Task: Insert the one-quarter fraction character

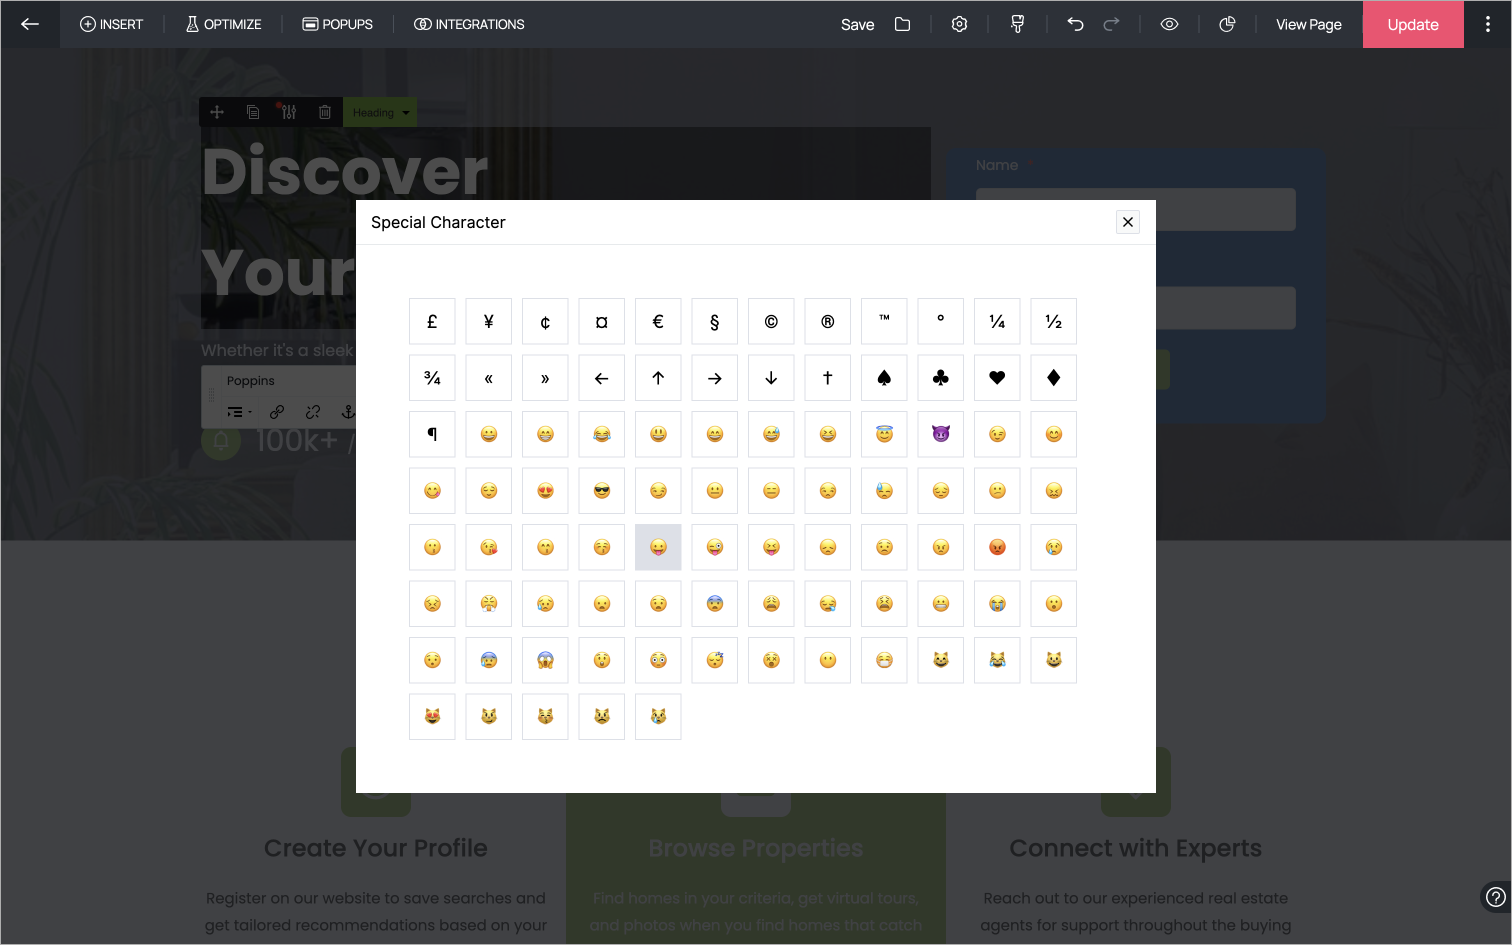Action: point(997,322)
